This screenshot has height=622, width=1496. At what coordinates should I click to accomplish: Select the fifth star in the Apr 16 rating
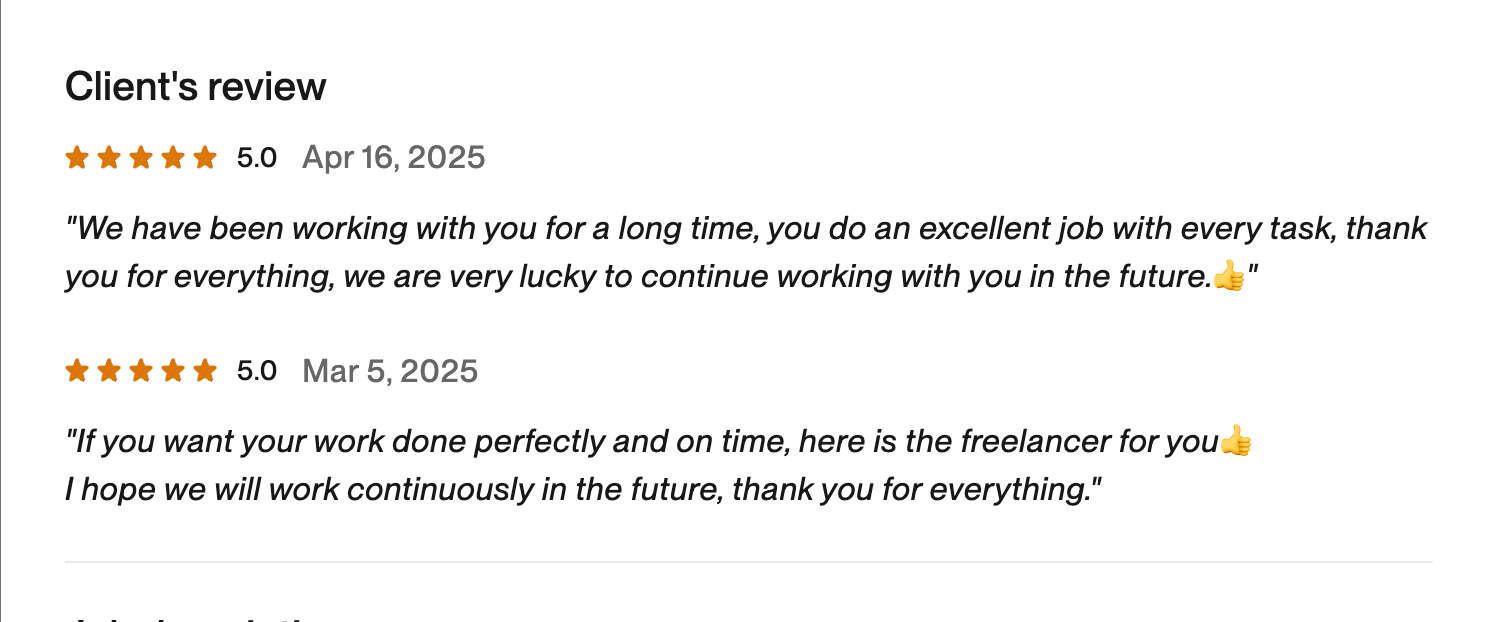pos(205,158)
